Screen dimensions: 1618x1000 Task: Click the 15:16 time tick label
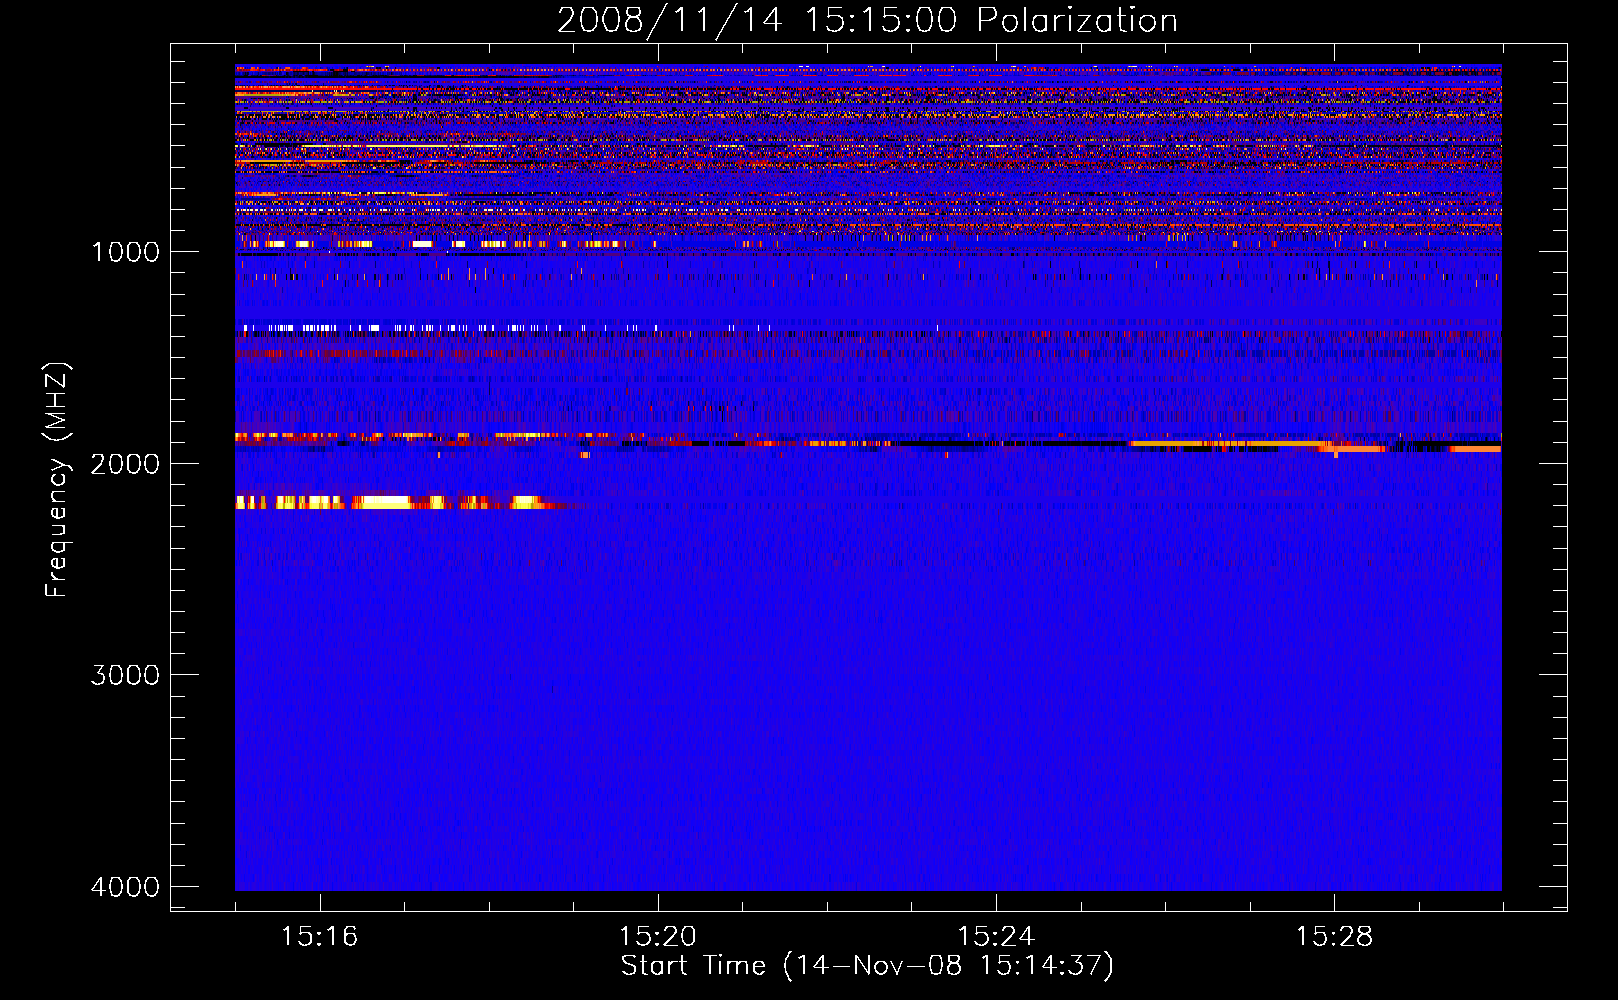point(319,937)
